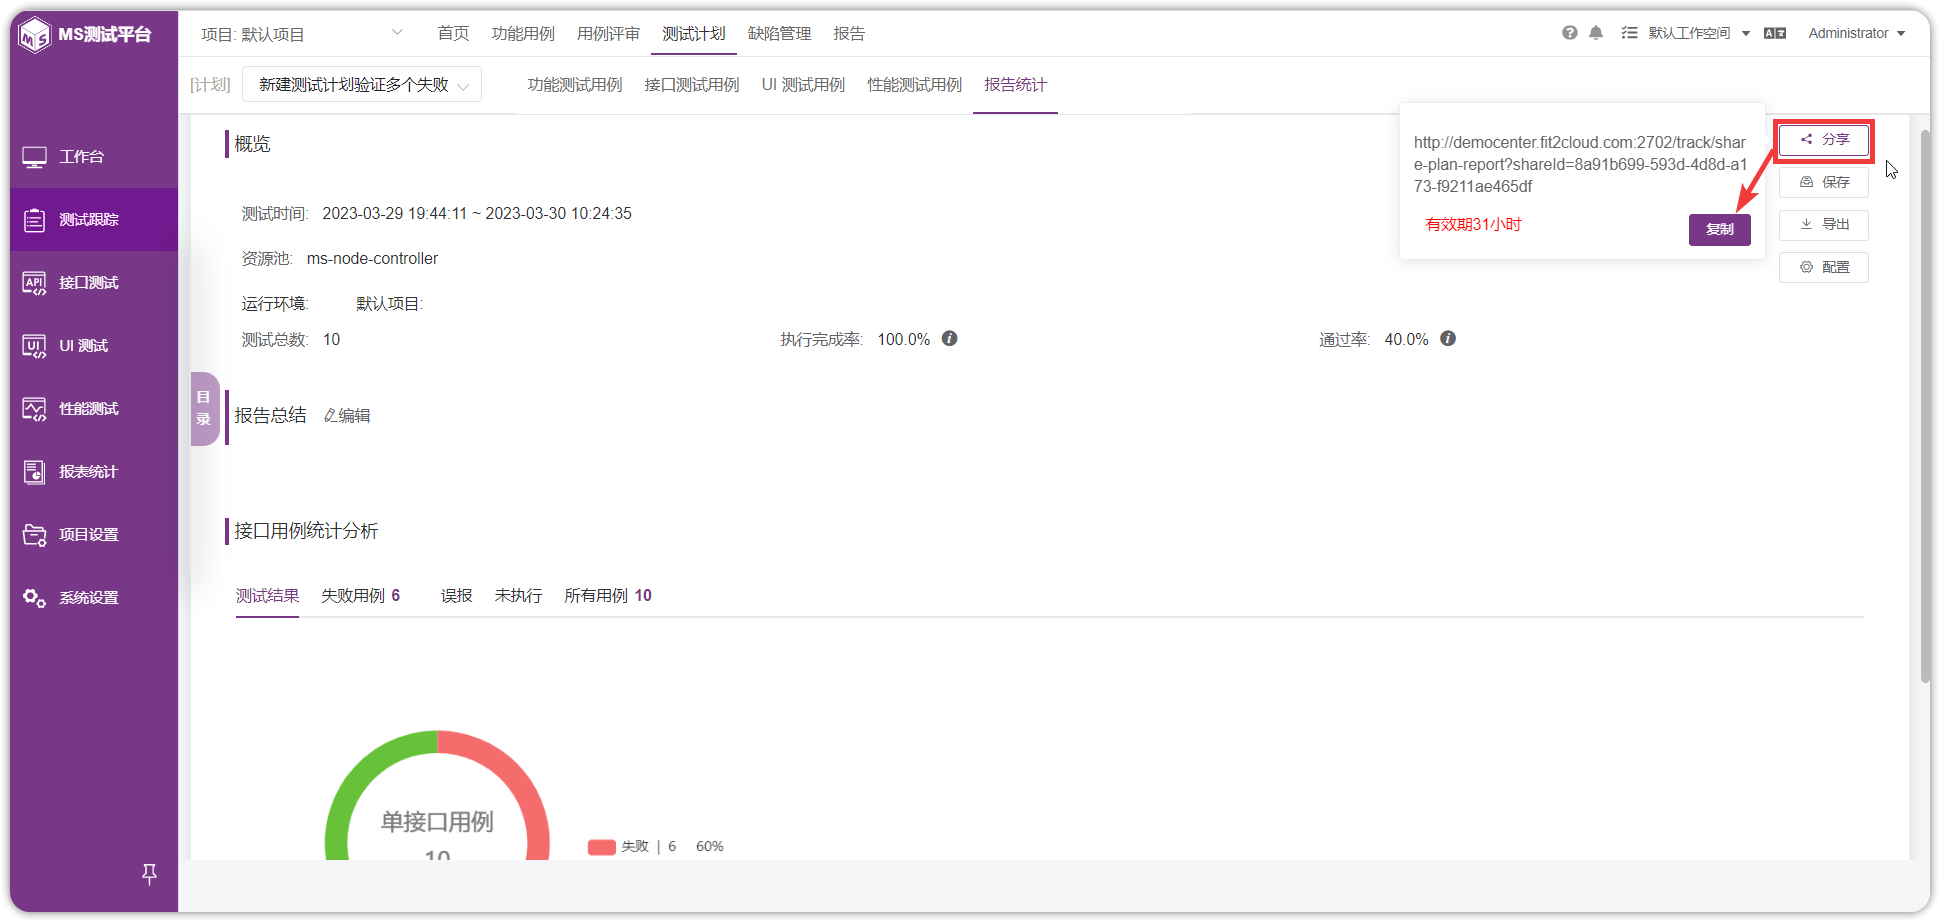Image resolution: width=1940 pixels, height=922 pixels.
Task: Switch language with the language icon
Action: click(1775, 33)
